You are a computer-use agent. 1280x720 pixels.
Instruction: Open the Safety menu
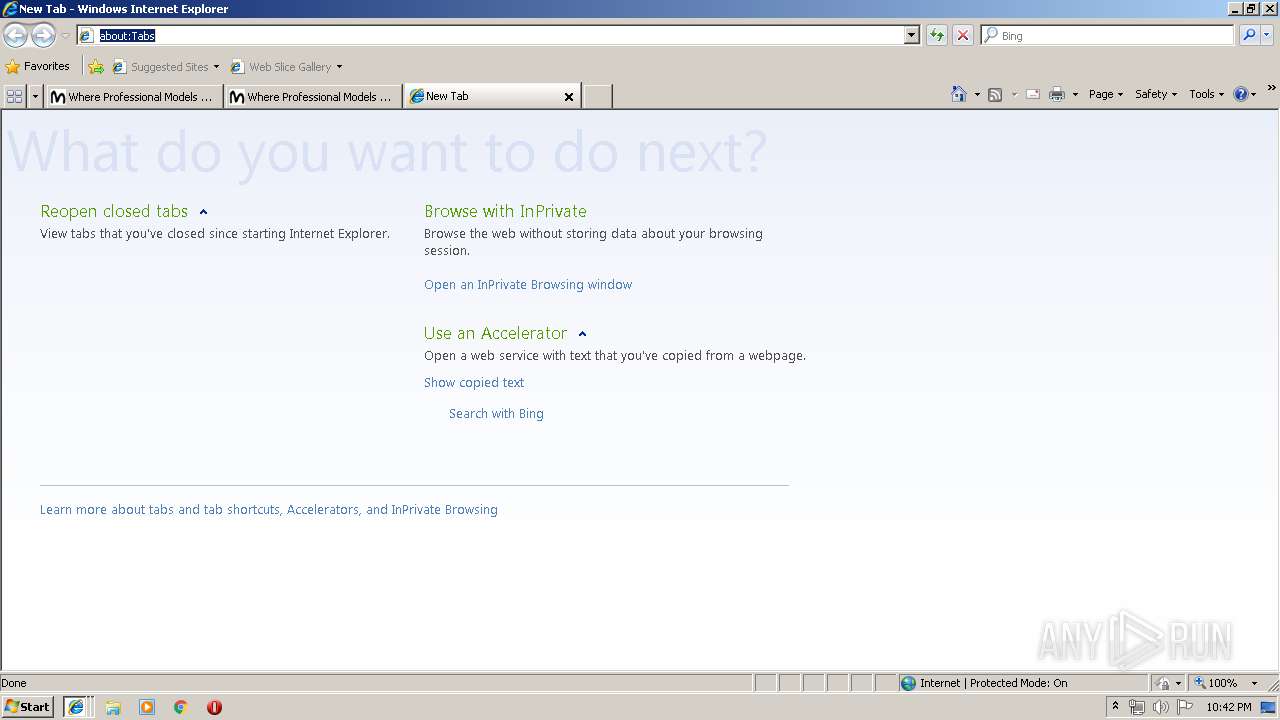tap(1156, 94)
